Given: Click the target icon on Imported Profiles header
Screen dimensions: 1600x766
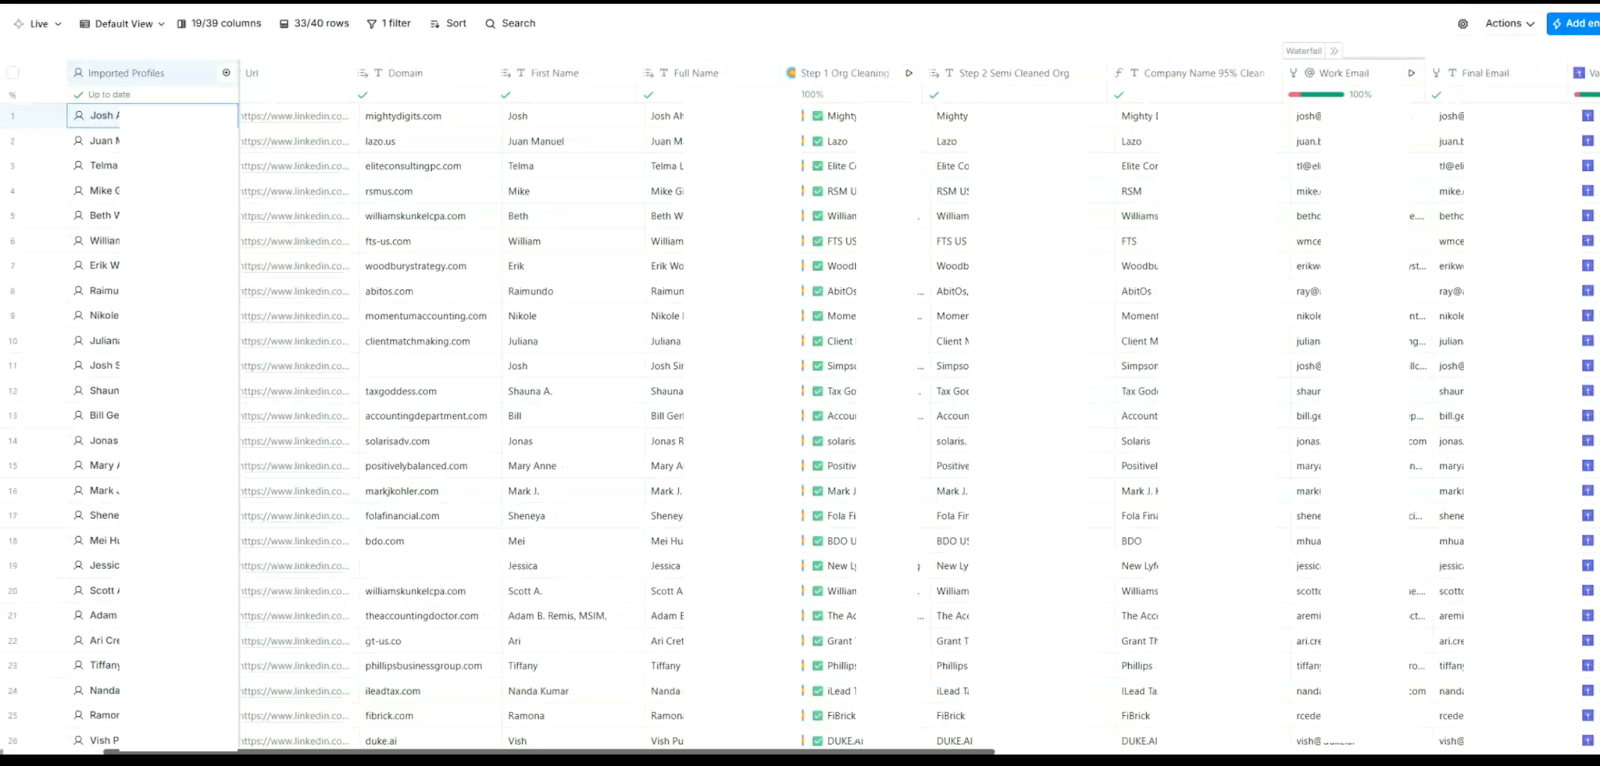Looking at the screenshot, I should [226, 73].
